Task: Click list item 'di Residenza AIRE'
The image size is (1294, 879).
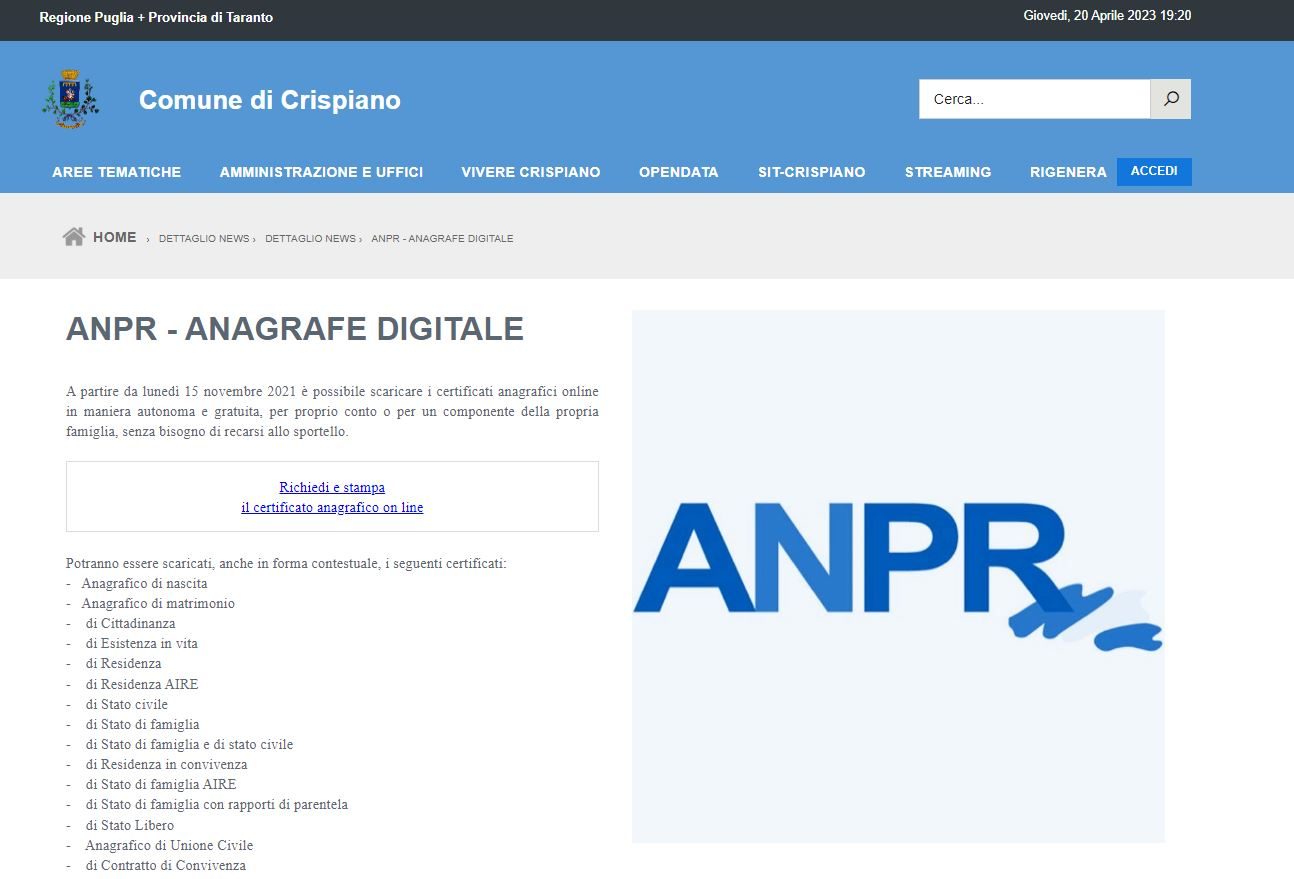Action: coord(142,684)
